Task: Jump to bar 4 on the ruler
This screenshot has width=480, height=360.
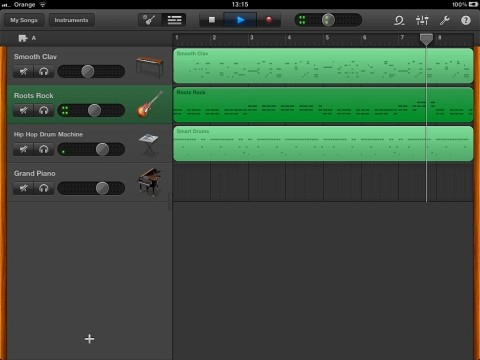Action: [289, 38]
